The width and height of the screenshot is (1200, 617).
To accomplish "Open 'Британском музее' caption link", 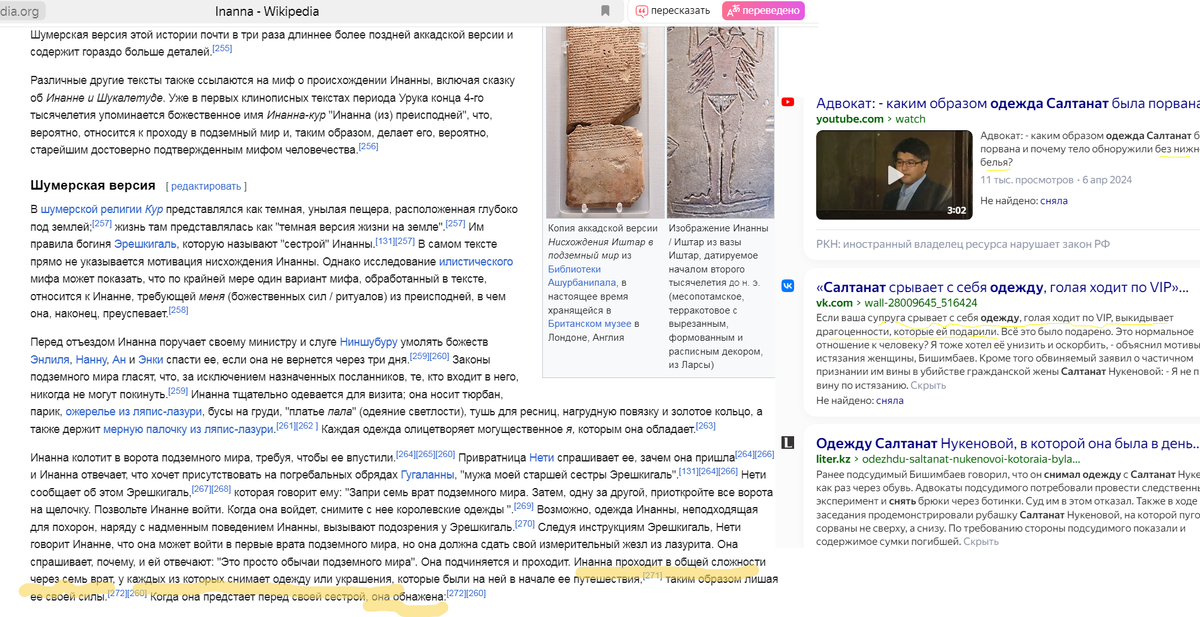I will pos(590,324).
